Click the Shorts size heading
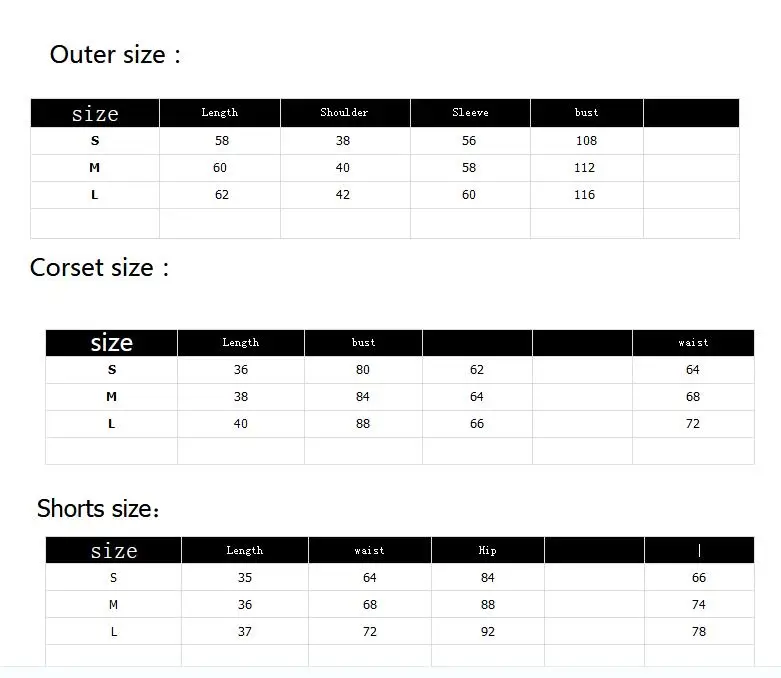781x678 pixels. [98, 509]
